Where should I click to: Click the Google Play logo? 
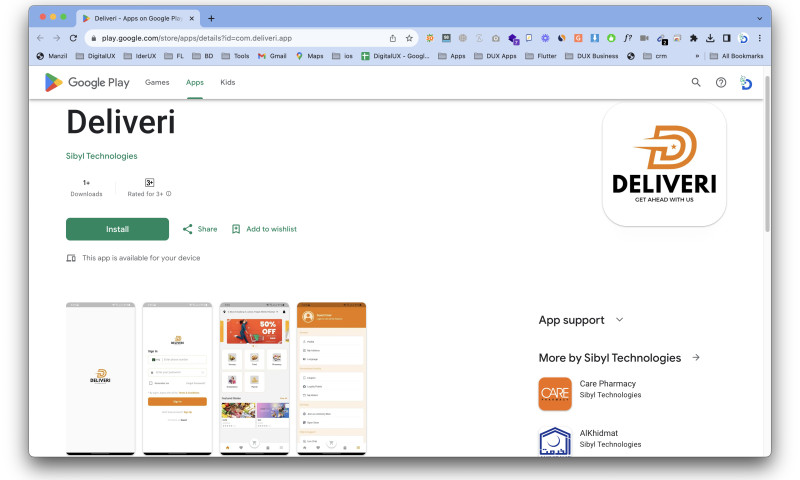click(87, 83)
